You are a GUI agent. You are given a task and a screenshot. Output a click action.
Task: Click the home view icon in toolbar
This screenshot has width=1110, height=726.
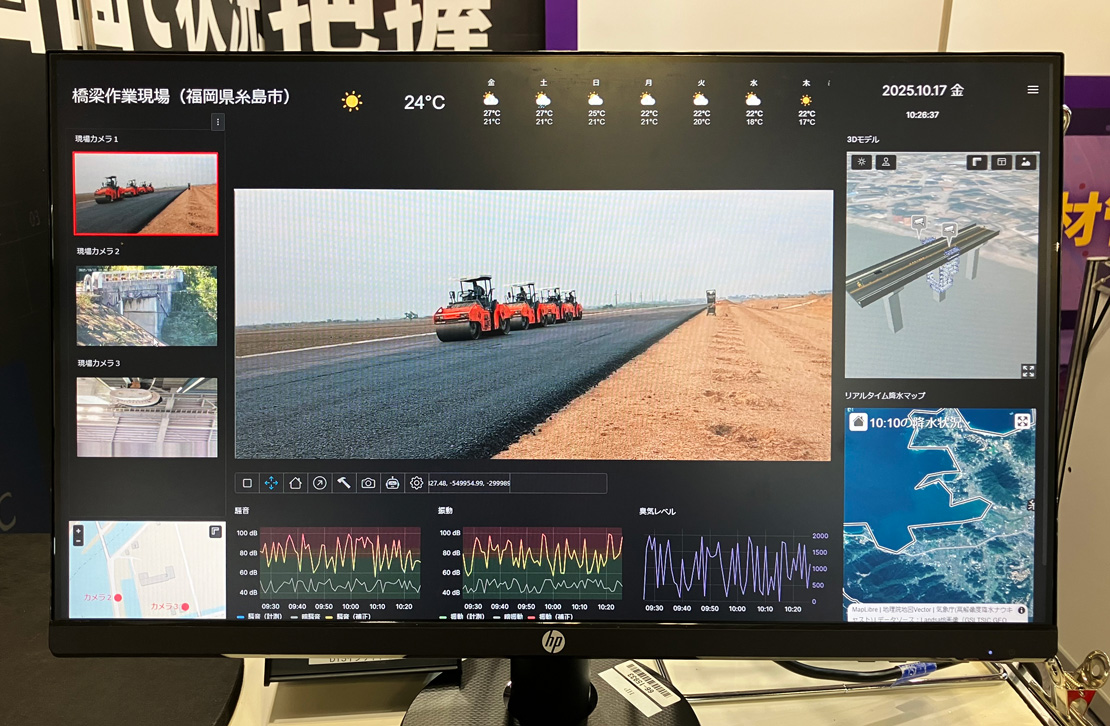click(295, 483)
